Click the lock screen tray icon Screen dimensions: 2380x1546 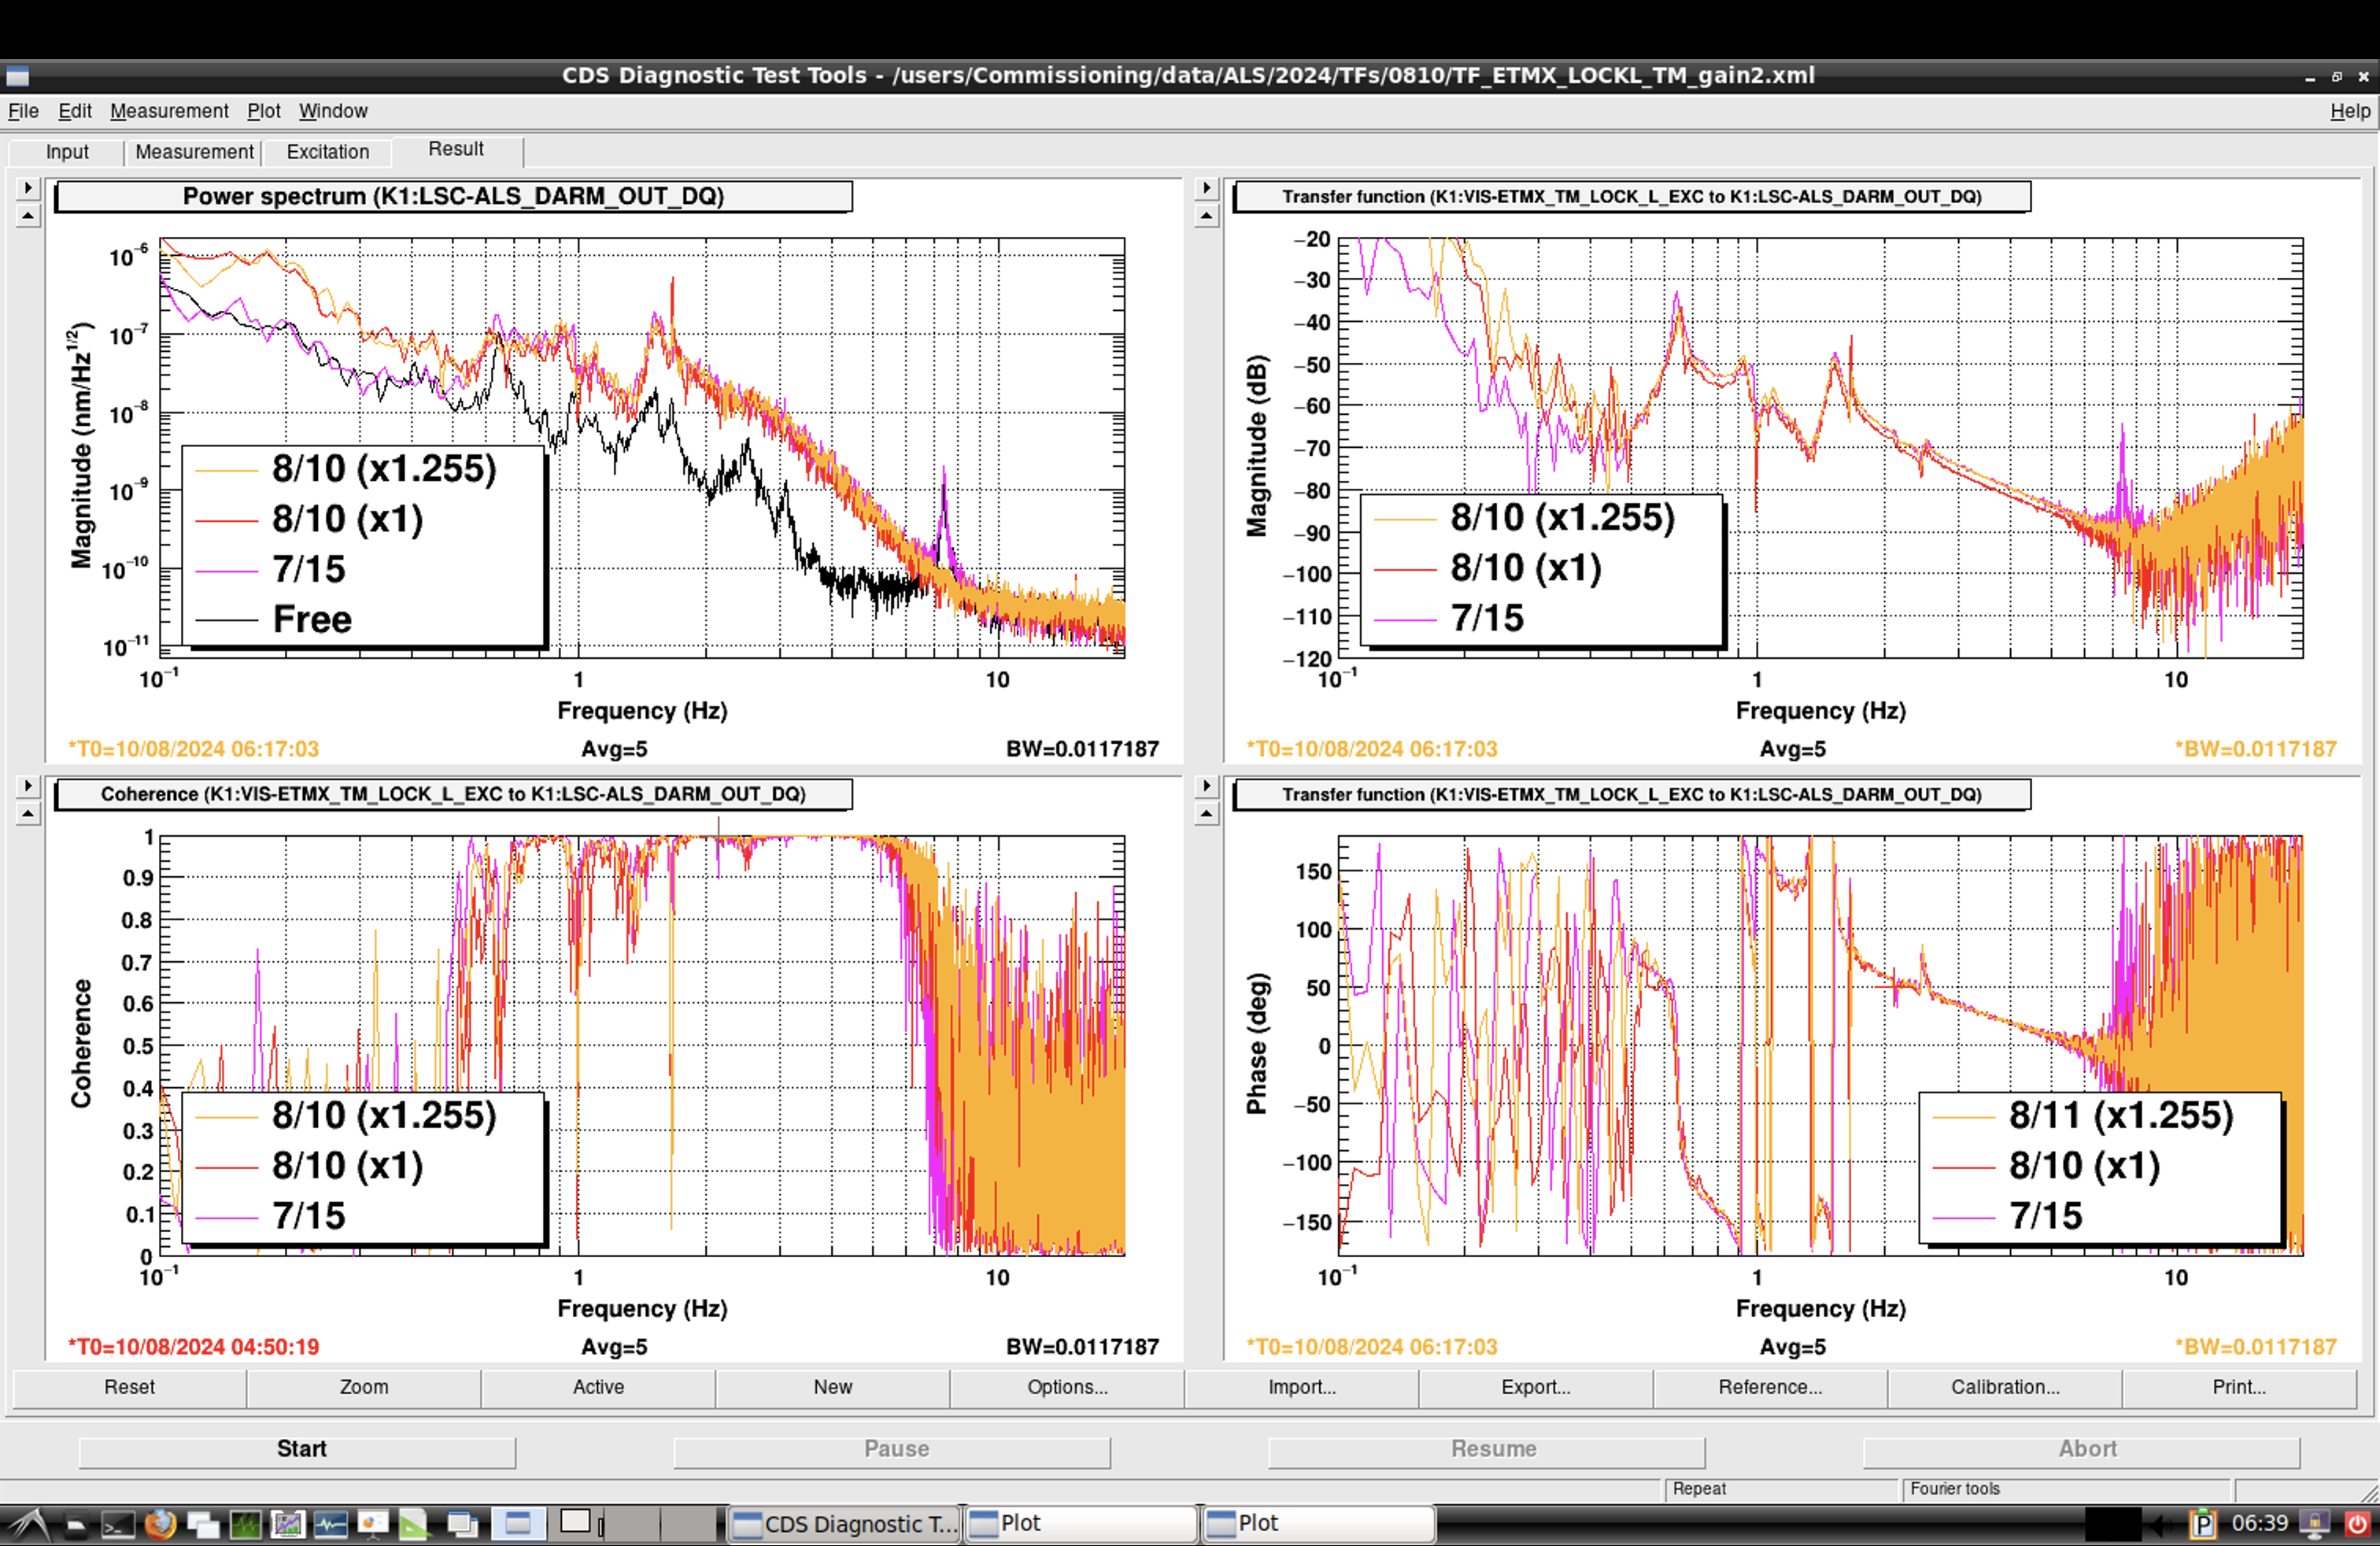(2314, 1523)
